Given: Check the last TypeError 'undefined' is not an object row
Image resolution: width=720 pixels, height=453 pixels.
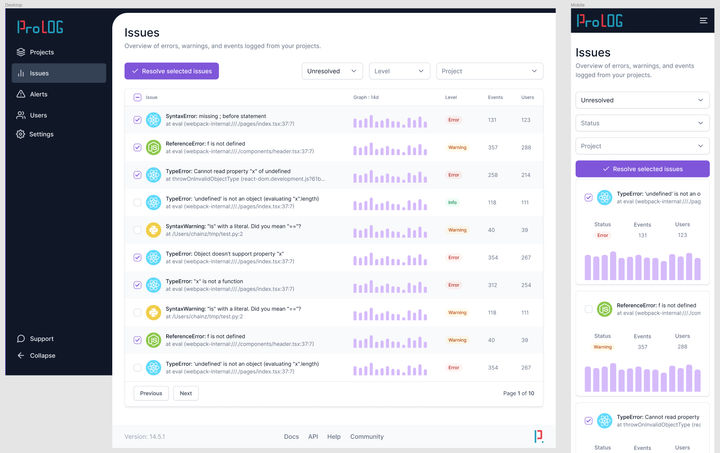Looking at the screenshot, I should (x=137, y=368).
